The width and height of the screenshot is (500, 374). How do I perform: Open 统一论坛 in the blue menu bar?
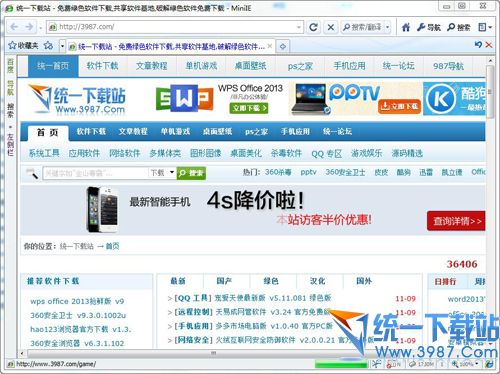coord(337,132)
